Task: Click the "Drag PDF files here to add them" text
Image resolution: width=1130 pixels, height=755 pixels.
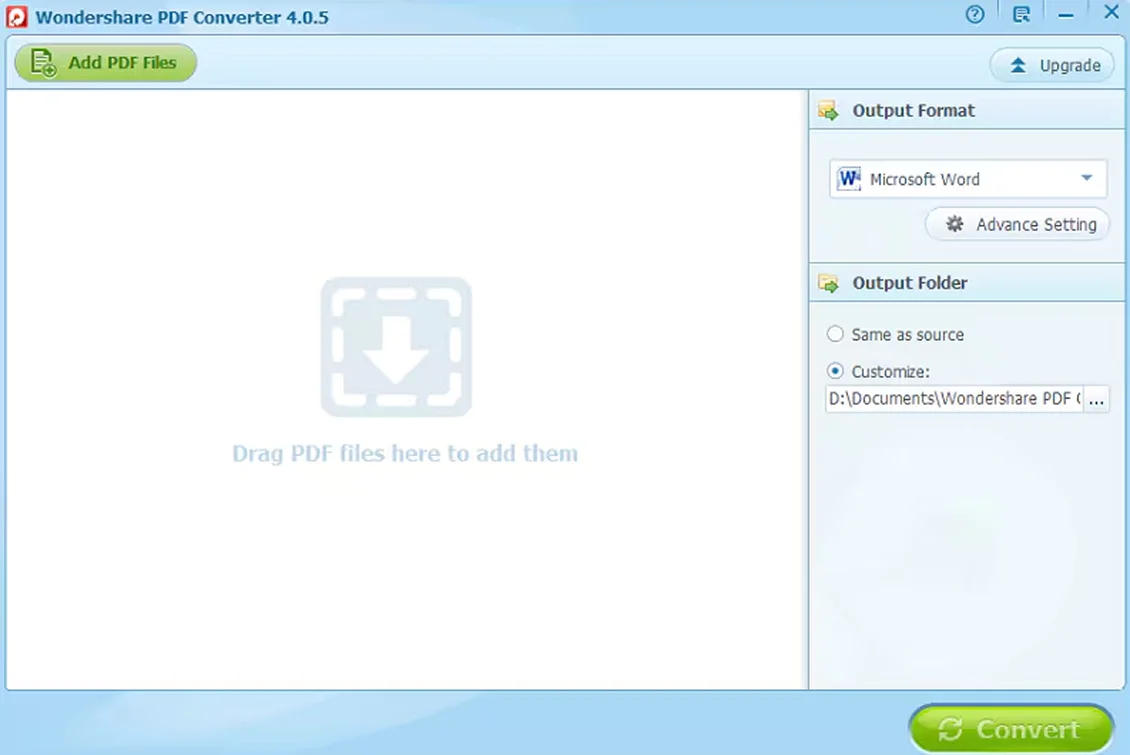Action: click(x=405, y=454)
